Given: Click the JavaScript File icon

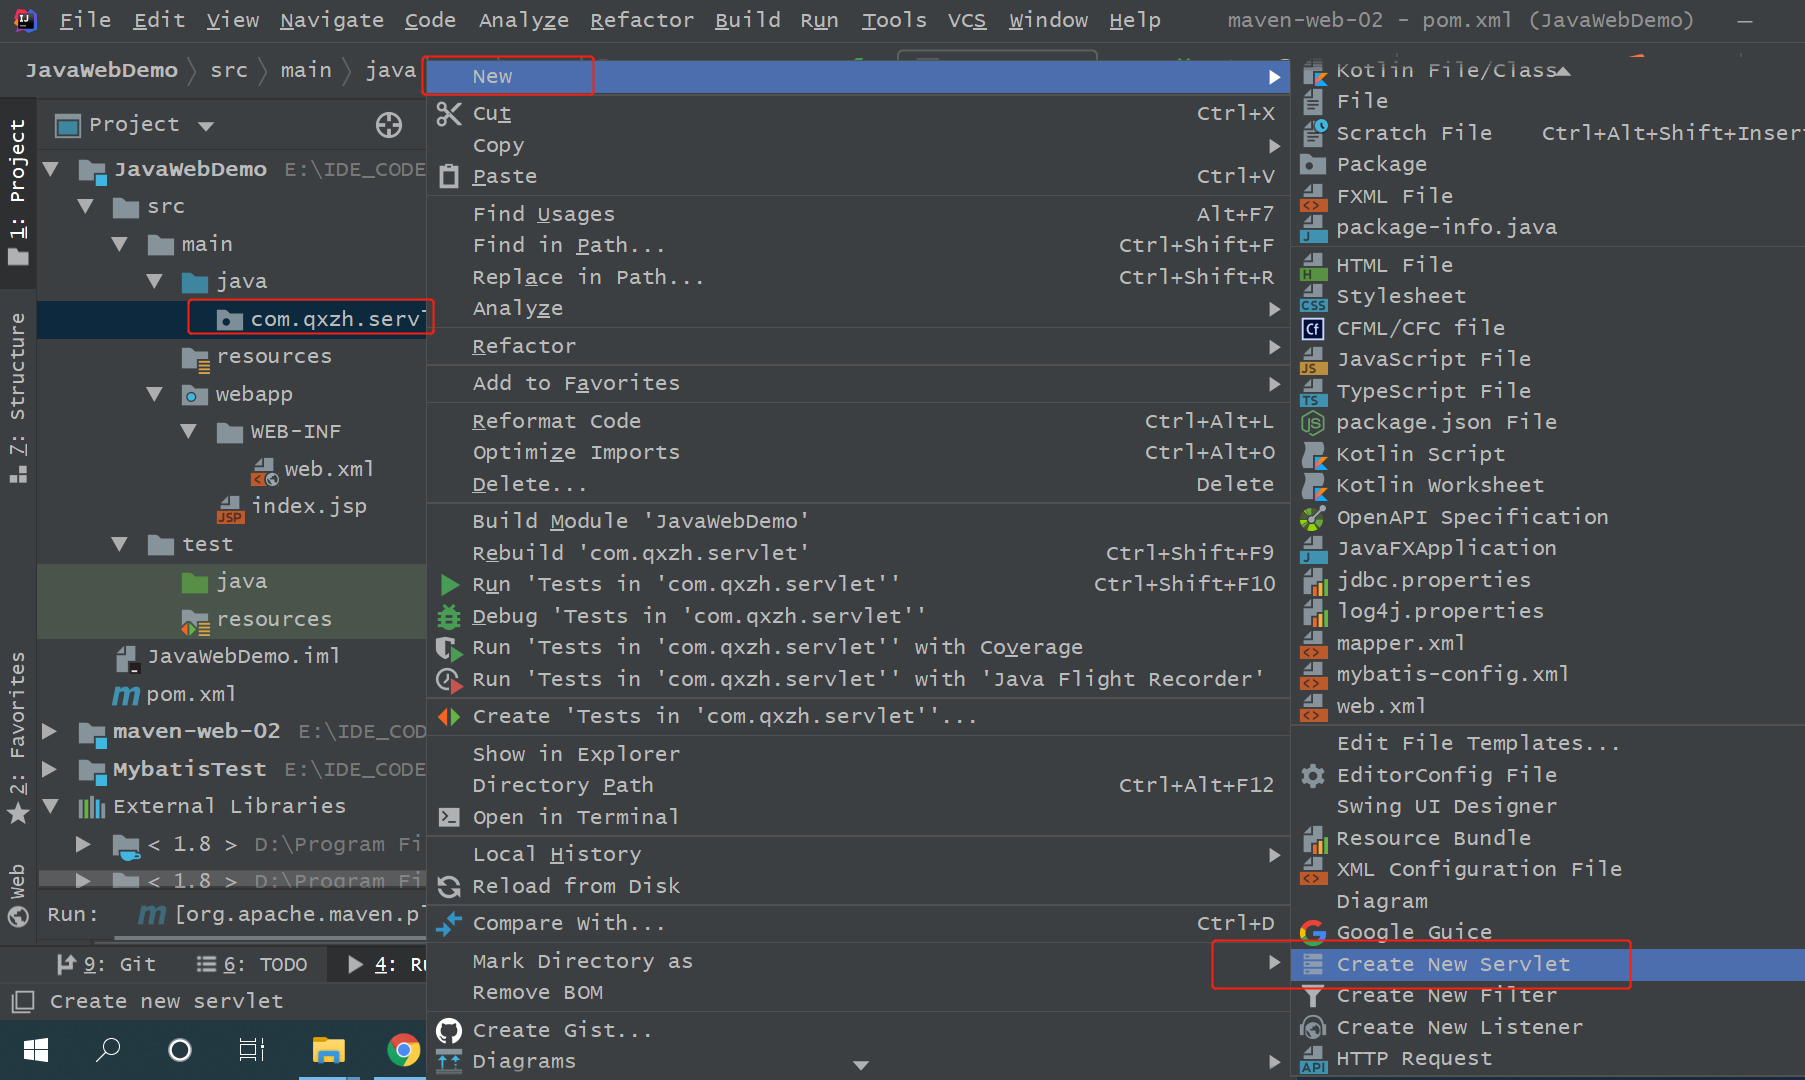Looking at the screenshot, I should (1313, 360).
